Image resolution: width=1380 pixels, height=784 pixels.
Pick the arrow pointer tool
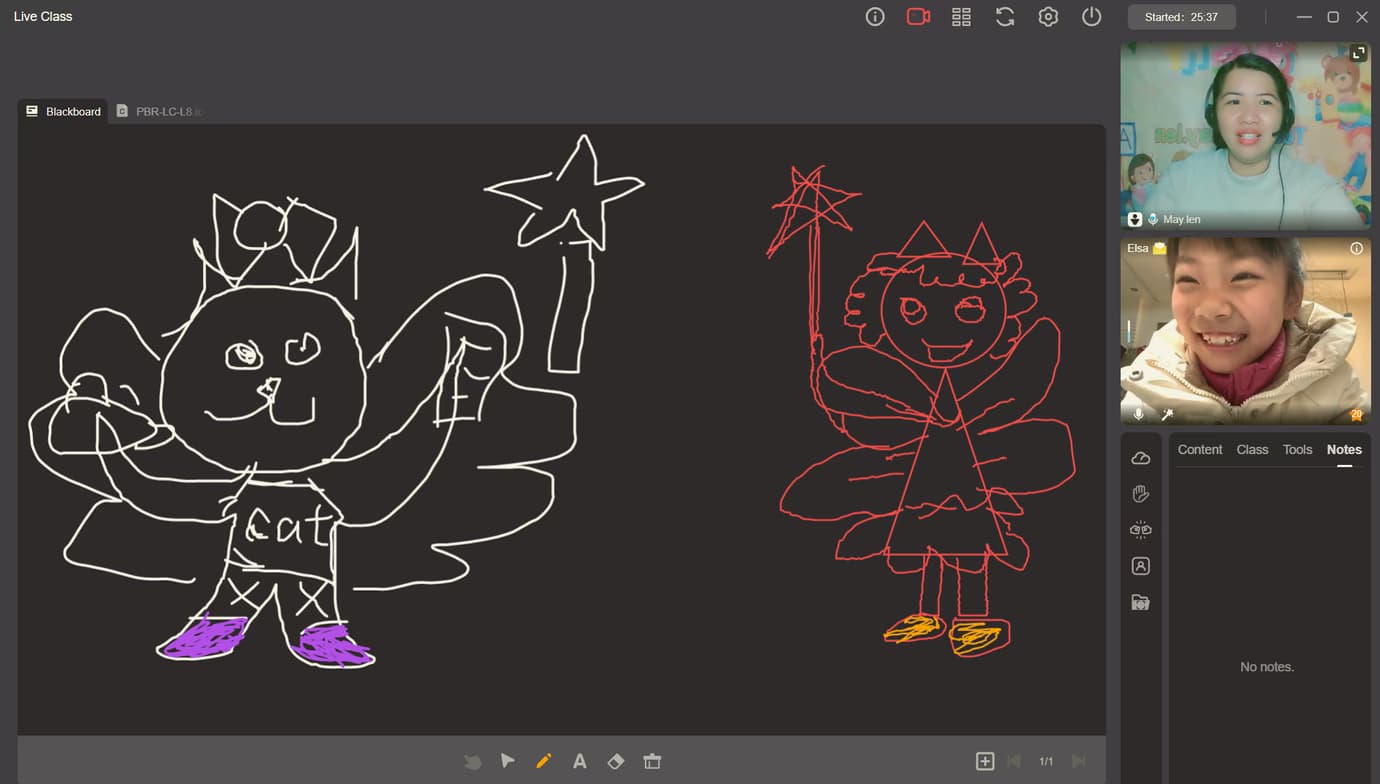point(508,761)
